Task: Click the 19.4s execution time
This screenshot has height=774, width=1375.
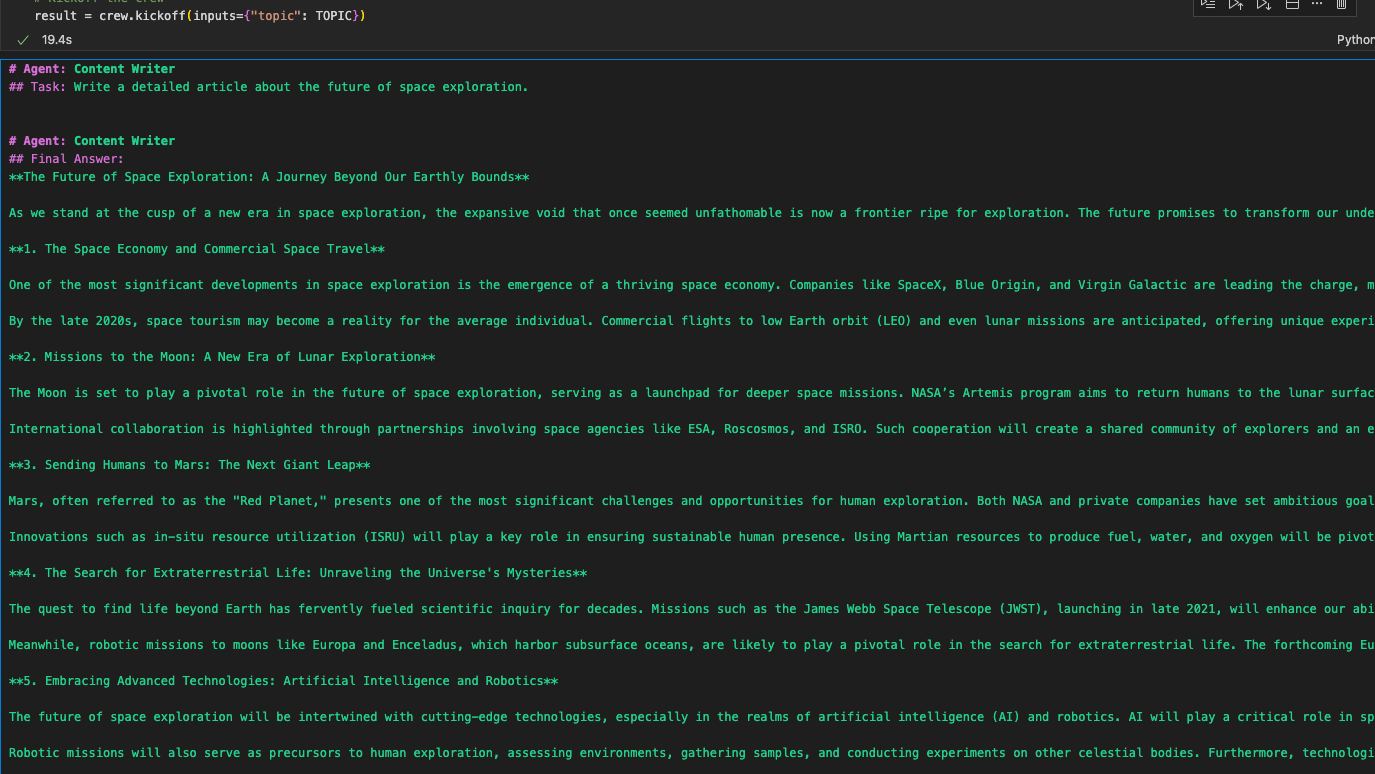Action: [x=57, y=40]
